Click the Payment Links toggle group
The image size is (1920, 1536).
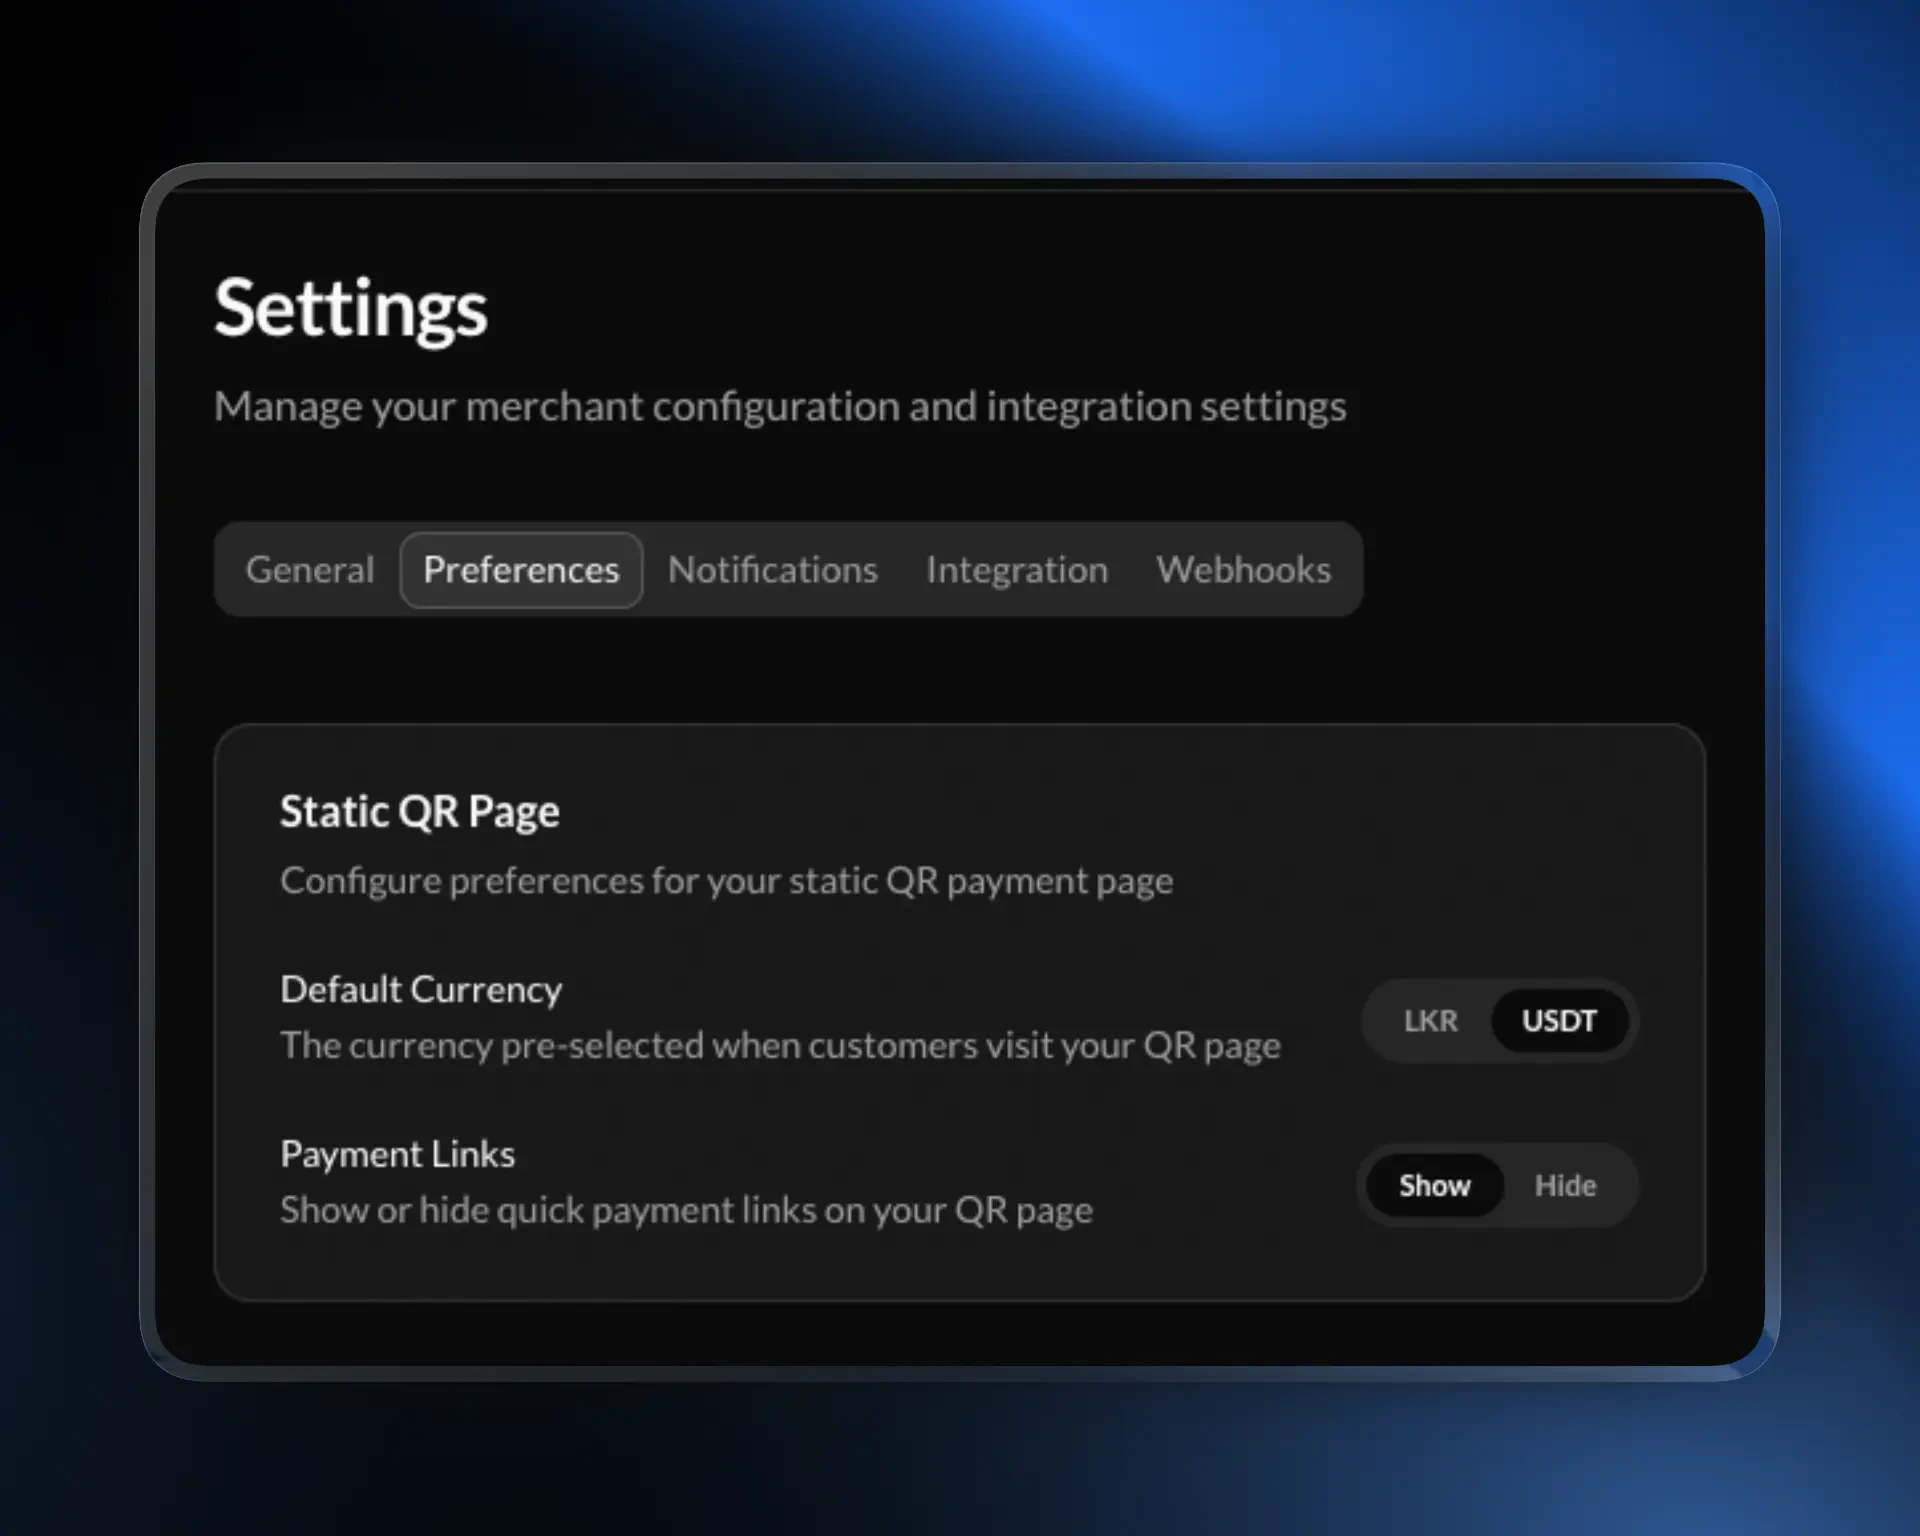pyautogui.click(x=1498, y=1185)
